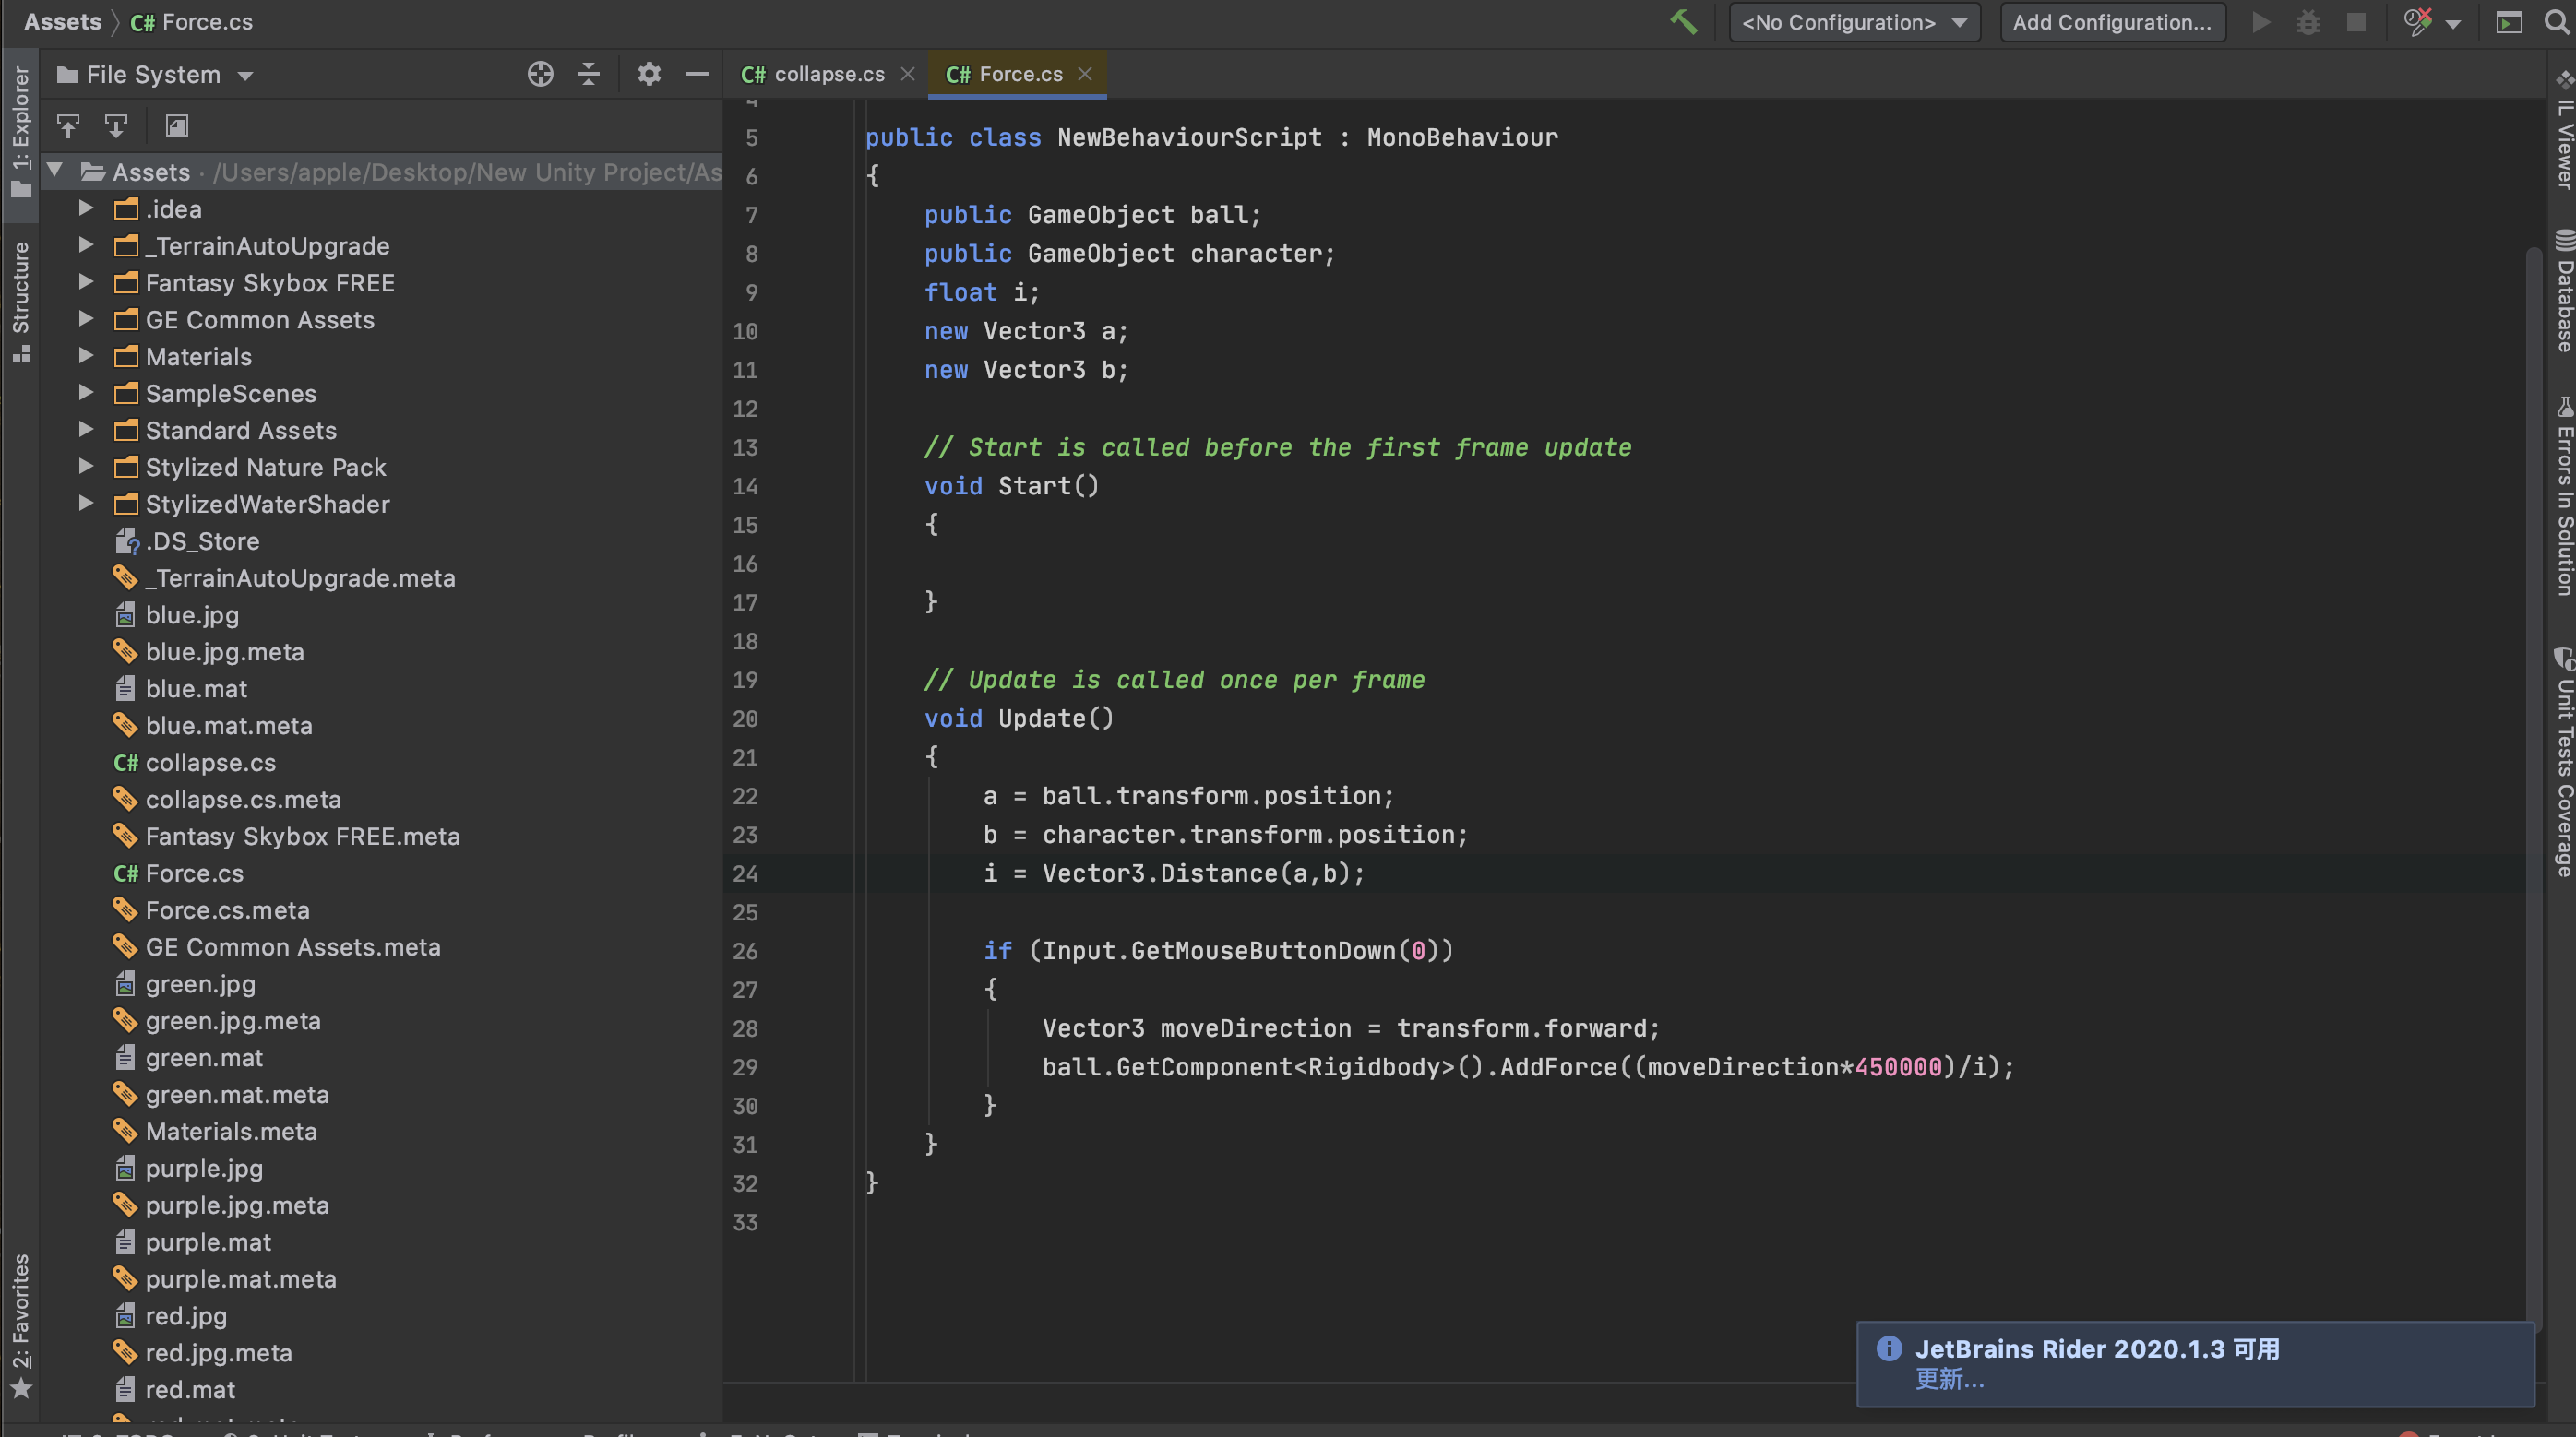Click the notification info icon

click(x=1889, y=1348)
